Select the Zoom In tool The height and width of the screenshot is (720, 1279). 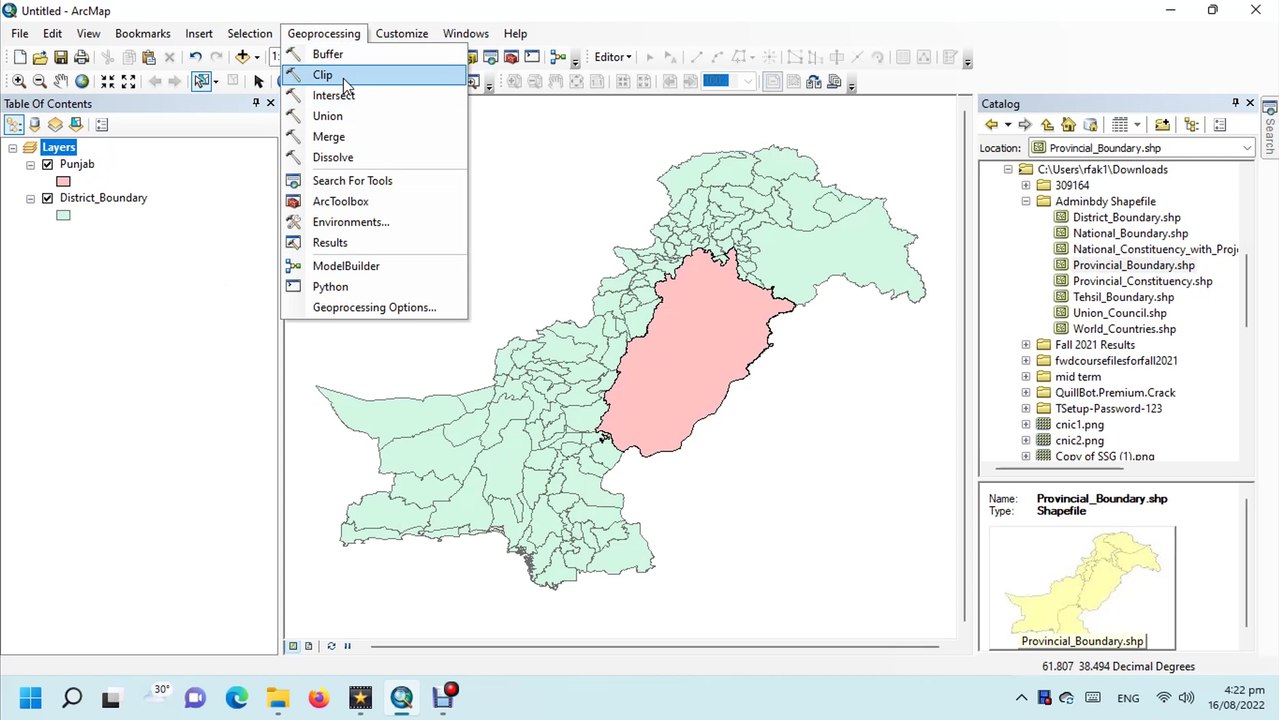19,81
